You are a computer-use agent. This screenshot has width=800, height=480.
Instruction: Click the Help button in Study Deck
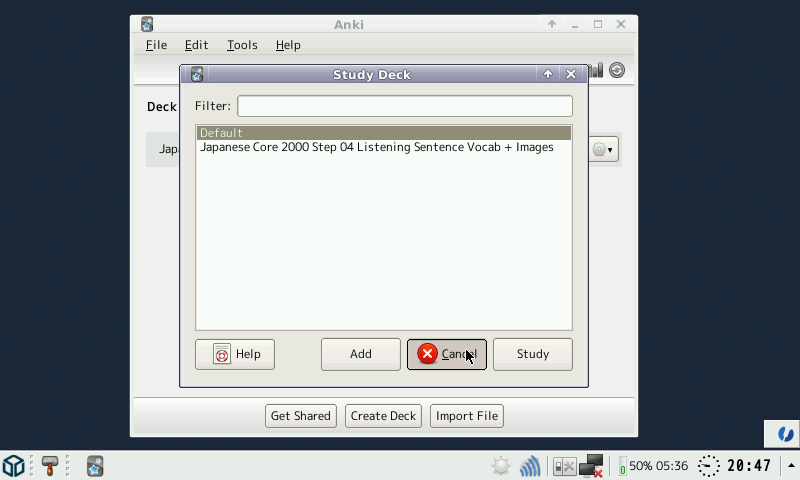tap(235, 354)
